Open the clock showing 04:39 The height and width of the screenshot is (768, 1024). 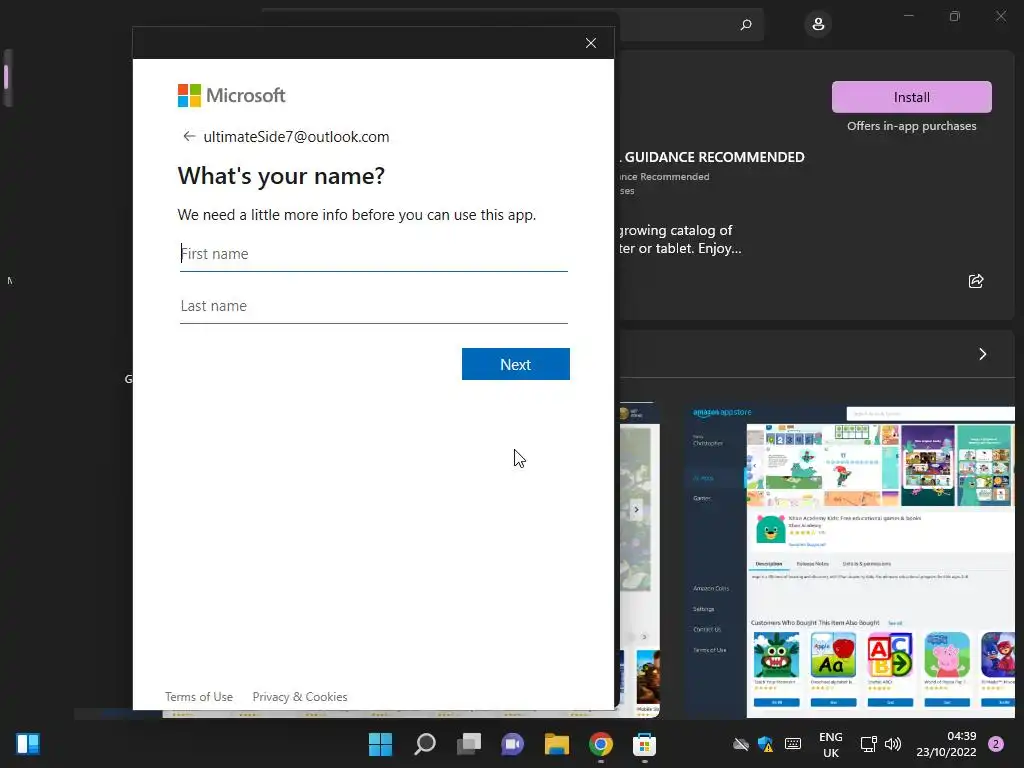(x=946, y=744)
